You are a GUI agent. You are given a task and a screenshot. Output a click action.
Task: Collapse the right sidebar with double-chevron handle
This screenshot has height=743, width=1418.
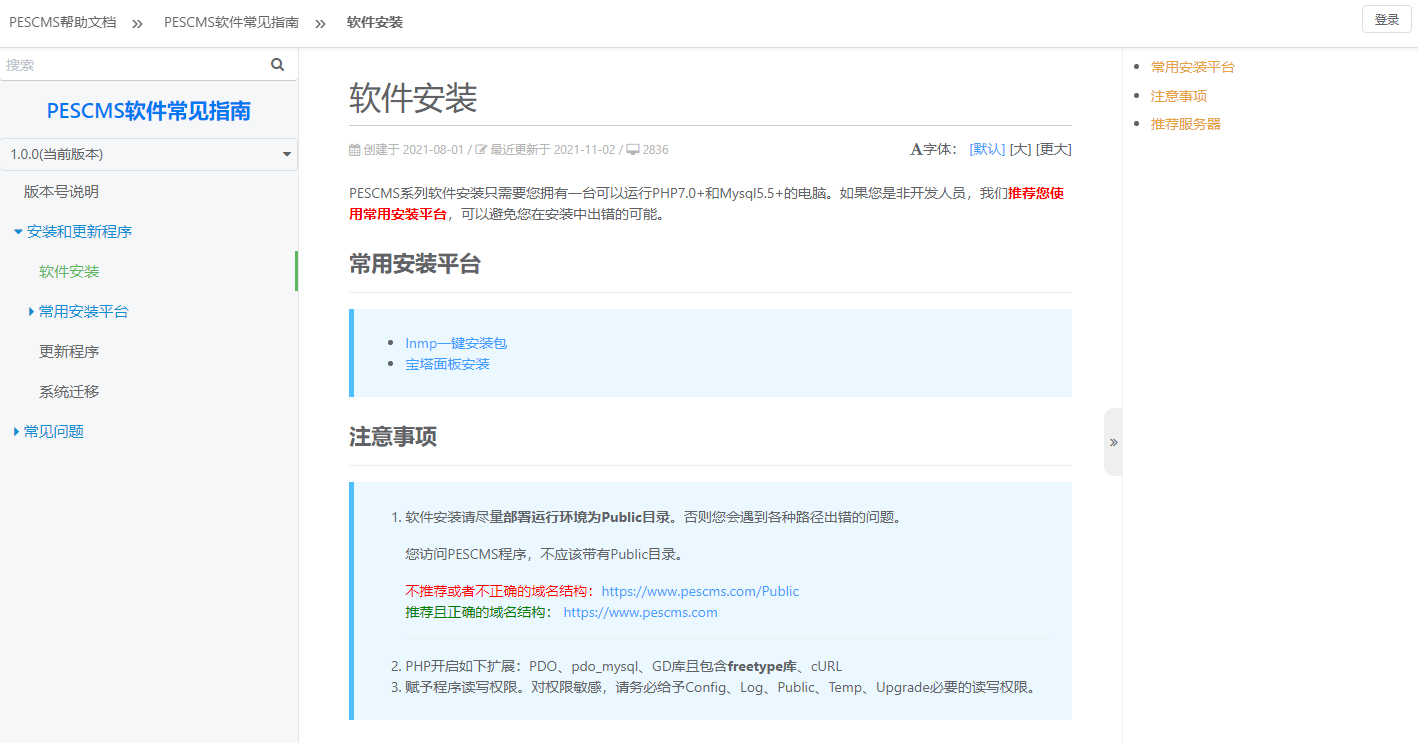(x=1113, y=442)
